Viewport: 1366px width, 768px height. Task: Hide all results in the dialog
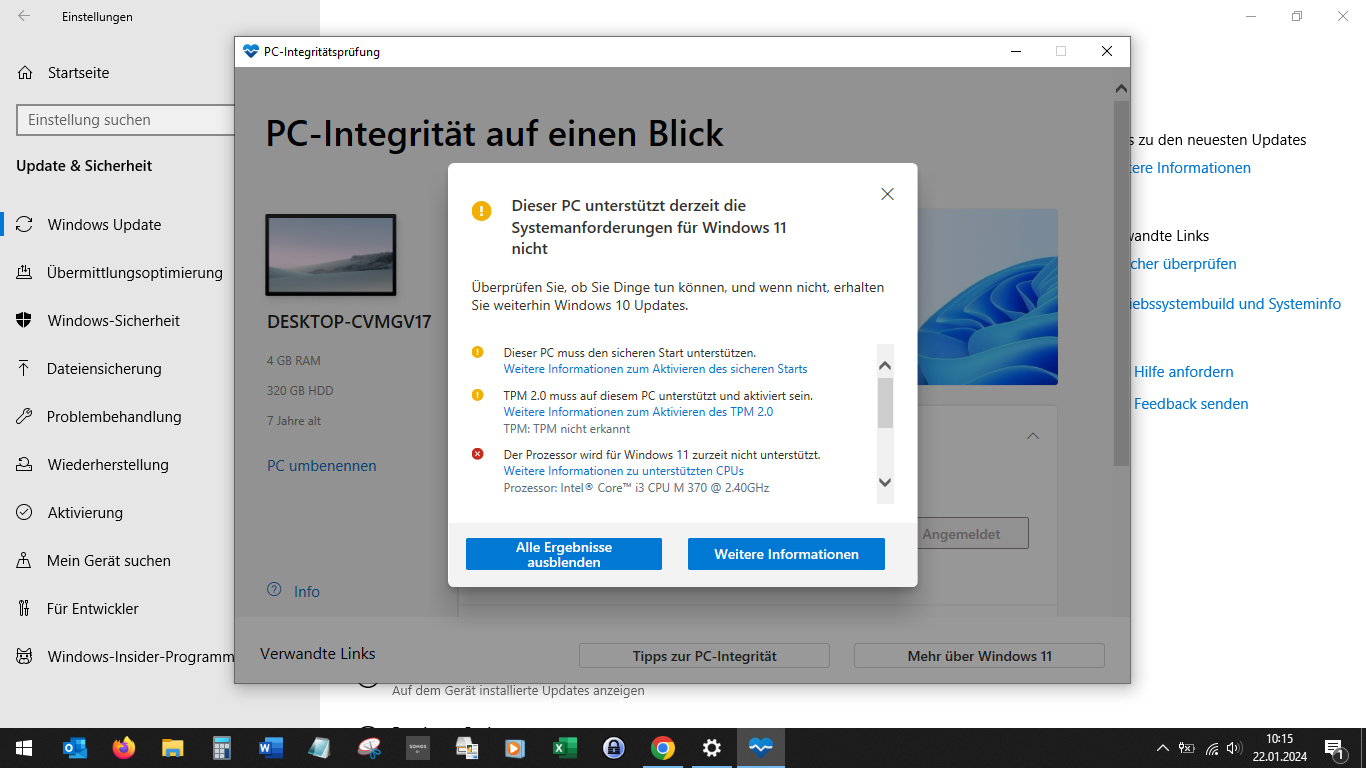click(564, 554)
